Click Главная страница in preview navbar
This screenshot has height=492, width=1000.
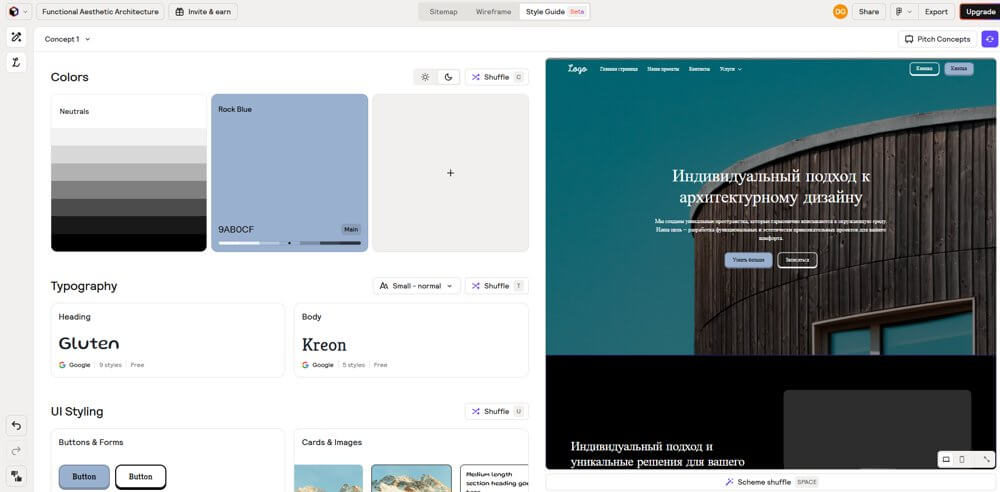(619, 69)
